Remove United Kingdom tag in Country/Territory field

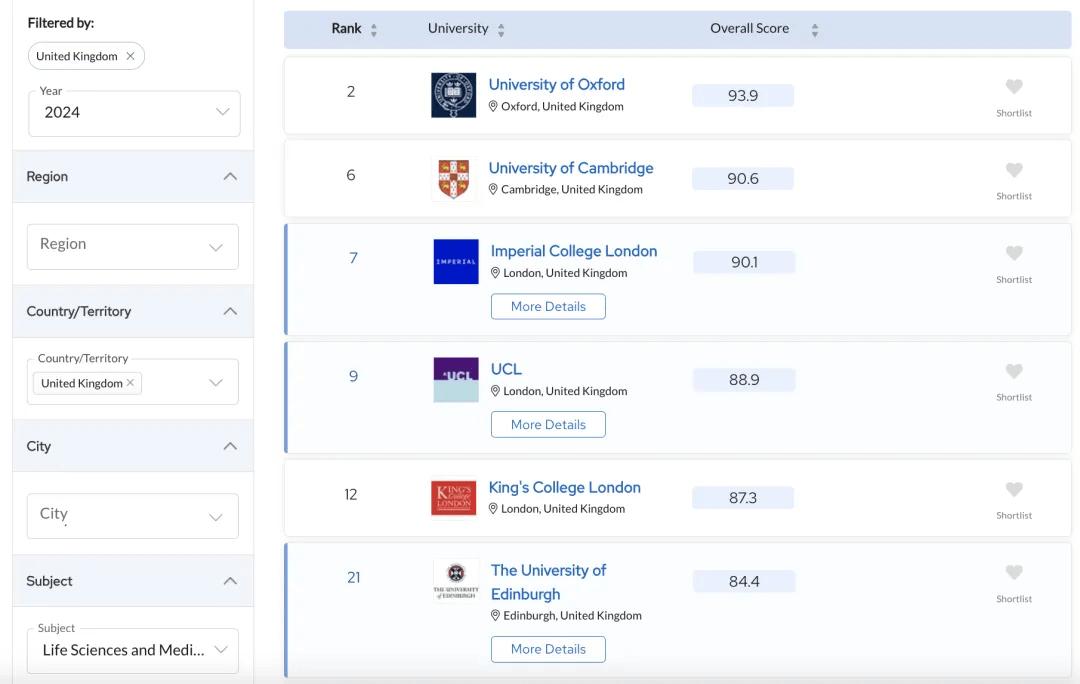point(130,382)
